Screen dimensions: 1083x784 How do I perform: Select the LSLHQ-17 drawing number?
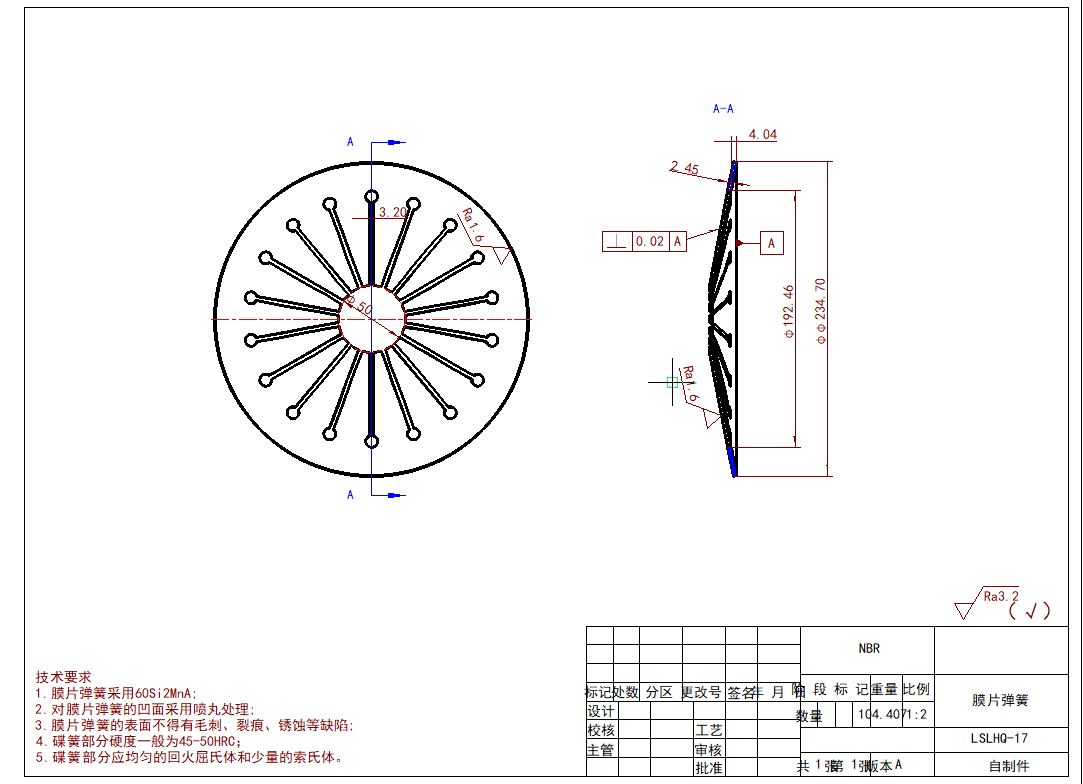coord(1000,739)
